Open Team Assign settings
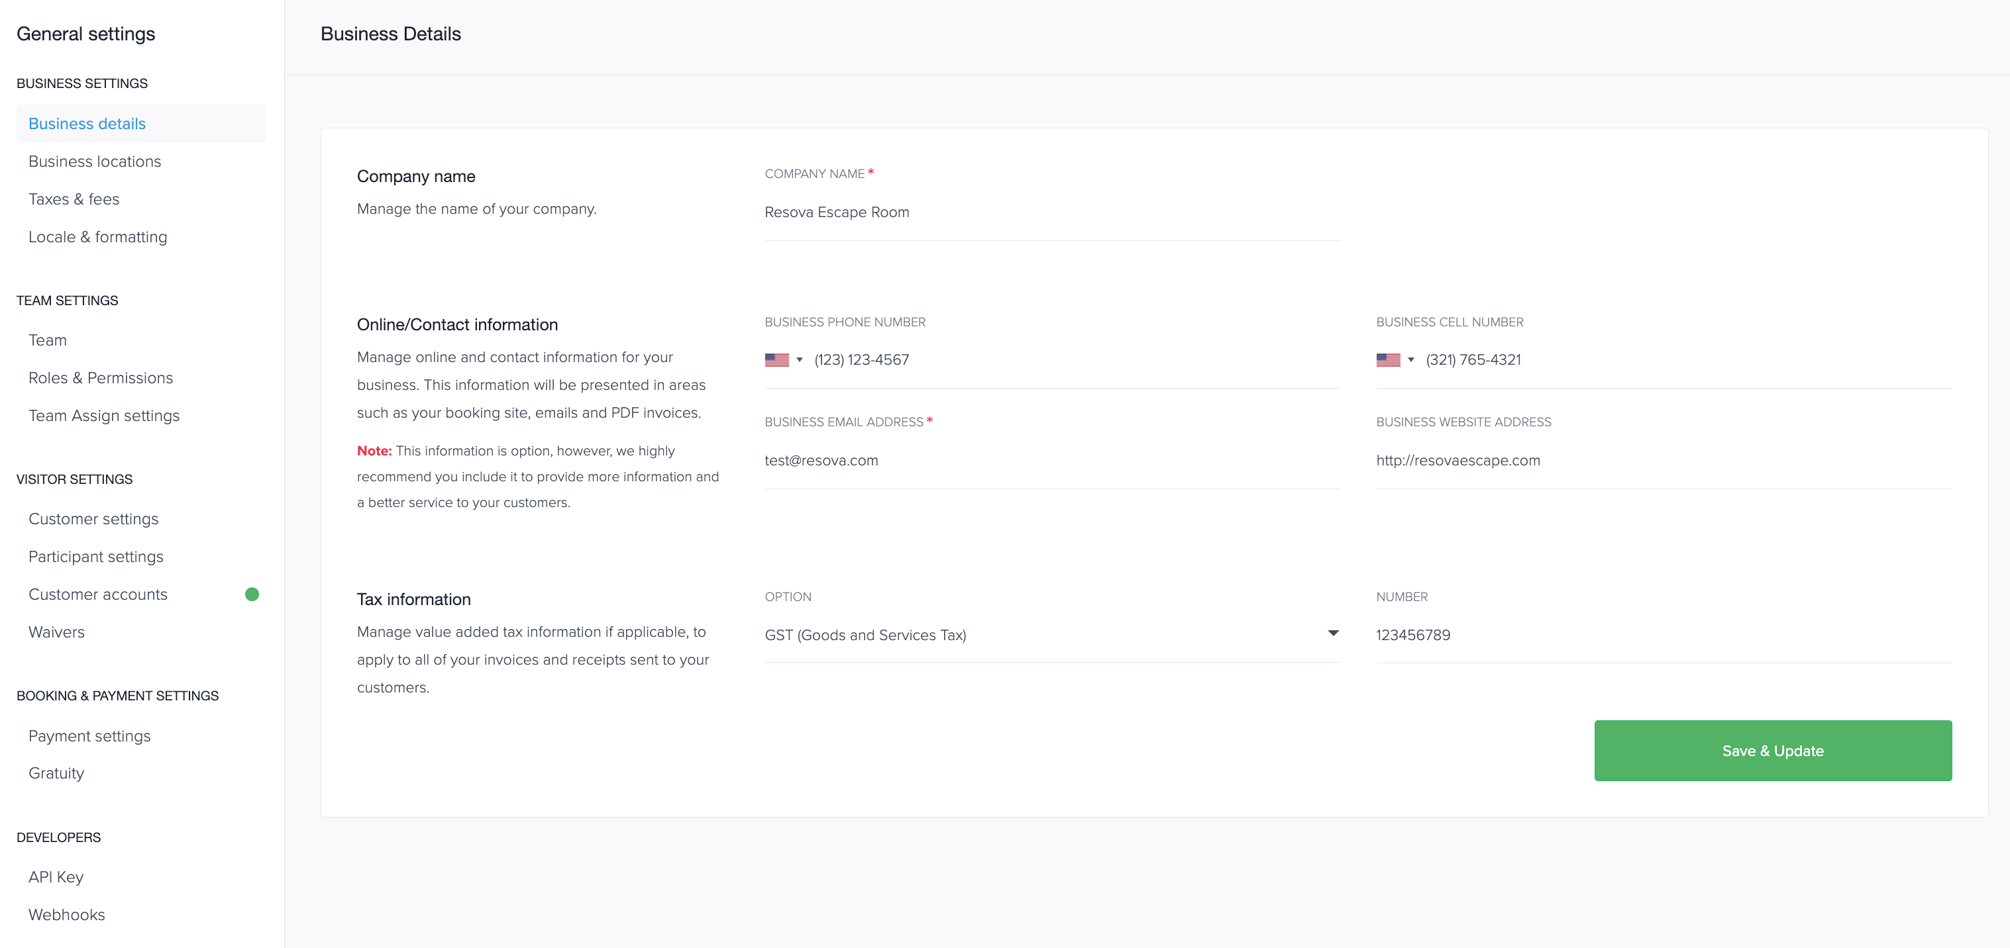 click(x=104, y=415)
